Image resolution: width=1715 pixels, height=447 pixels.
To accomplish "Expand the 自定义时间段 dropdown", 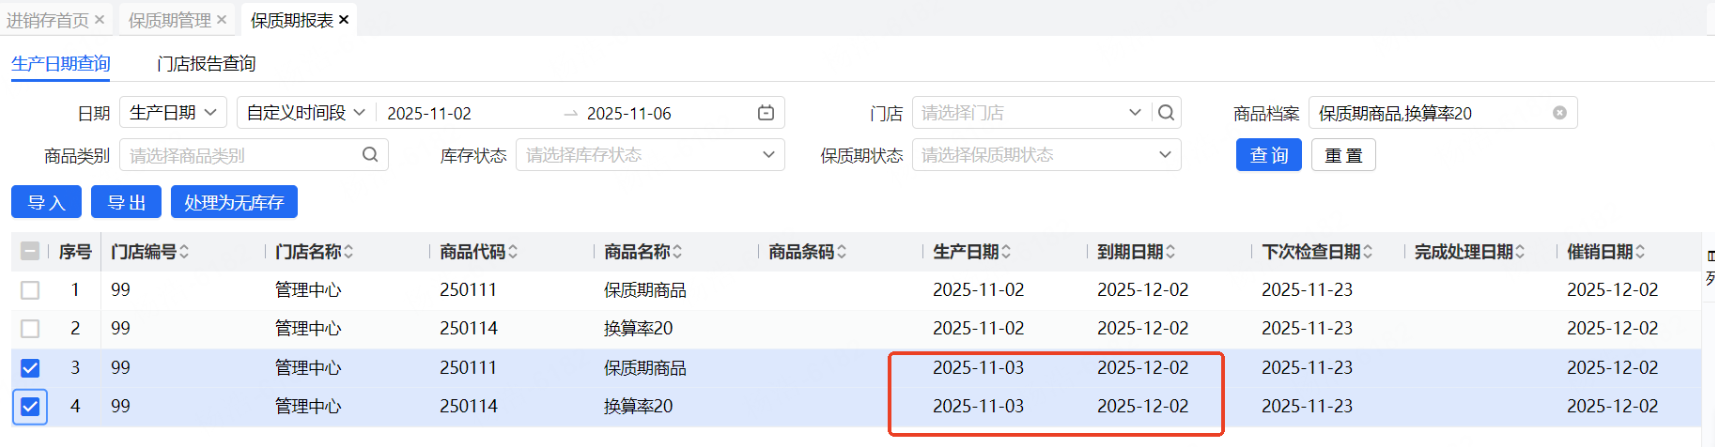I will coord(305,113).
